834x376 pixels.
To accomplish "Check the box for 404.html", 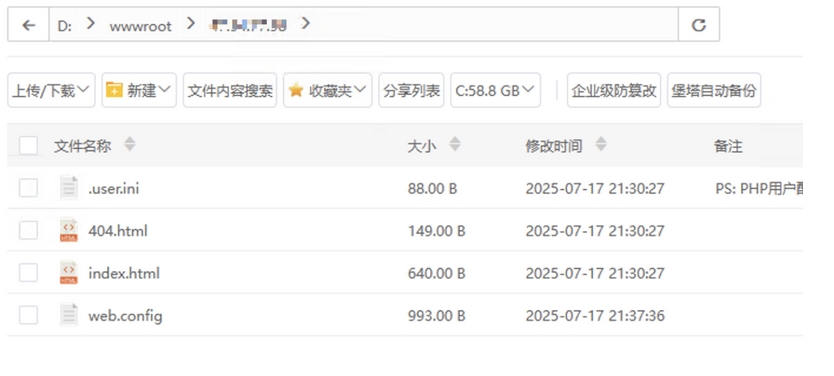I will click(x=28, y=230).
